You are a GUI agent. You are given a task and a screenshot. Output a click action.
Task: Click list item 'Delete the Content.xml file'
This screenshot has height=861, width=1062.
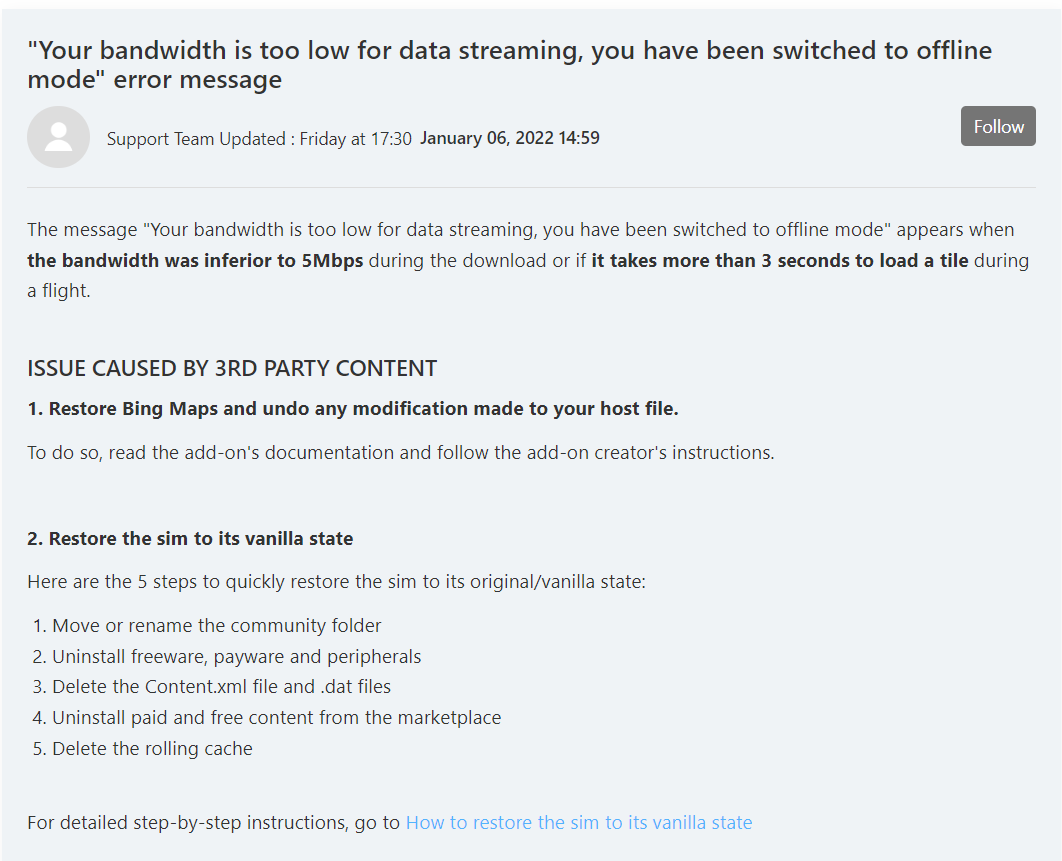coord(221,687)
